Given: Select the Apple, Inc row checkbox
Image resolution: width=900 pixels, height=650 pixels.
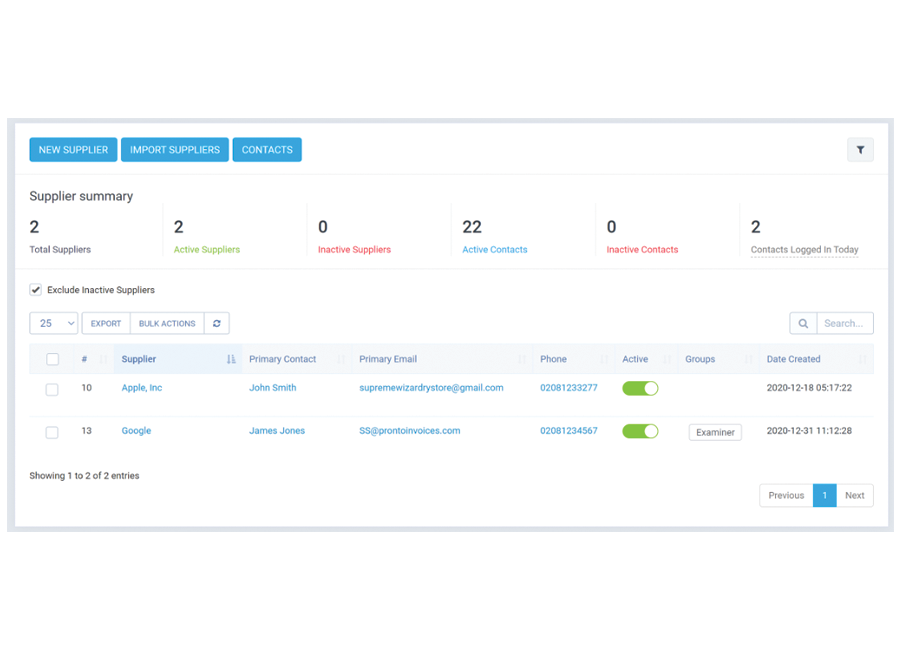Looking at the screenshot, I should point(52,389).
